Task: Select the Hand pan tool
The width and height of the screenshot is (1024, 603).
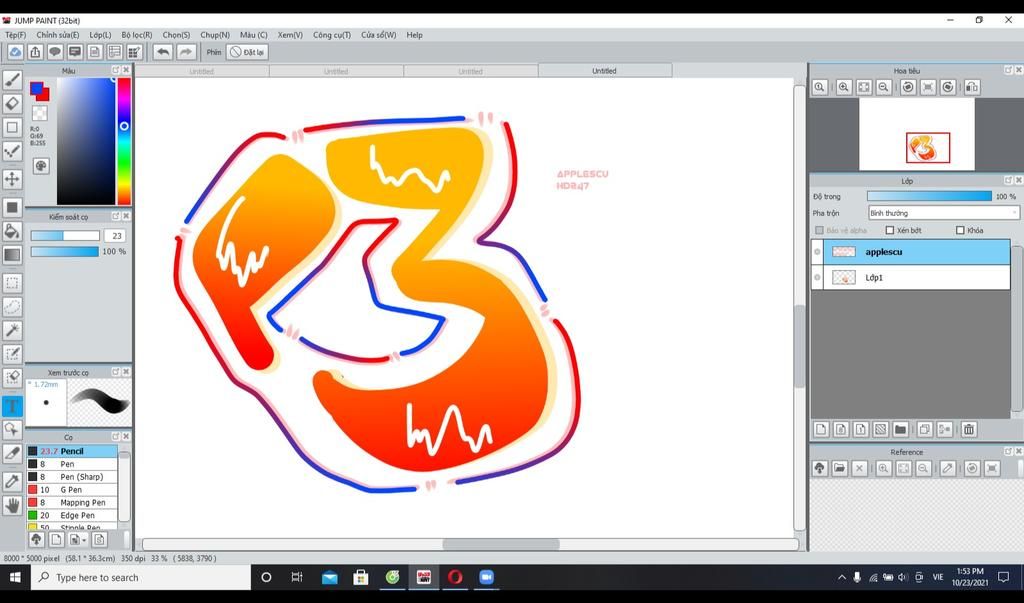Action: coord(12,505)
